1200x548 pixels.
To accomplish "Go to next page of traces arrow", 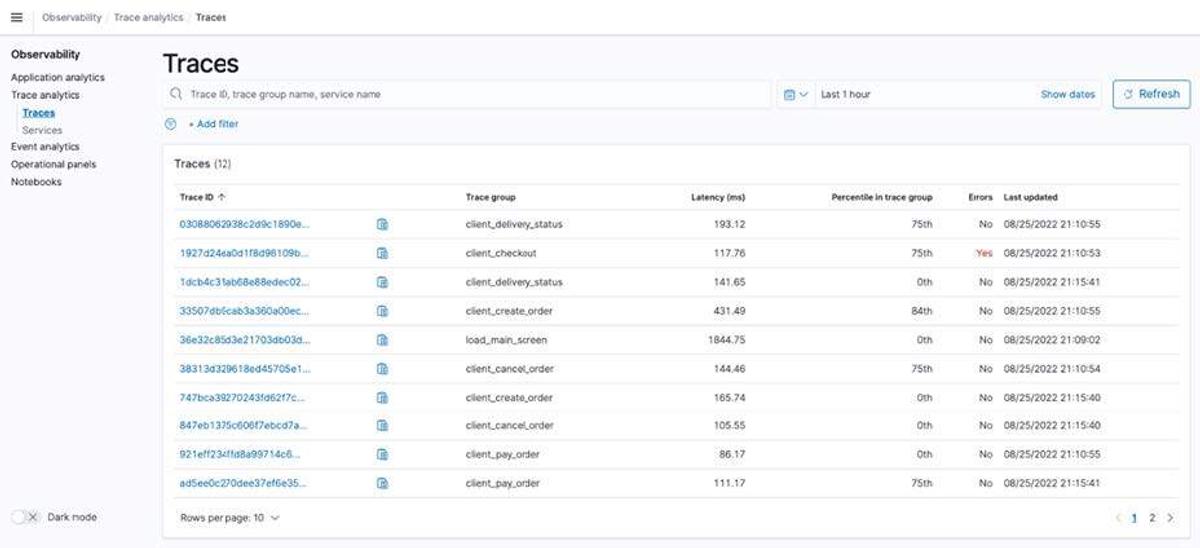I will coord(1171,518).
